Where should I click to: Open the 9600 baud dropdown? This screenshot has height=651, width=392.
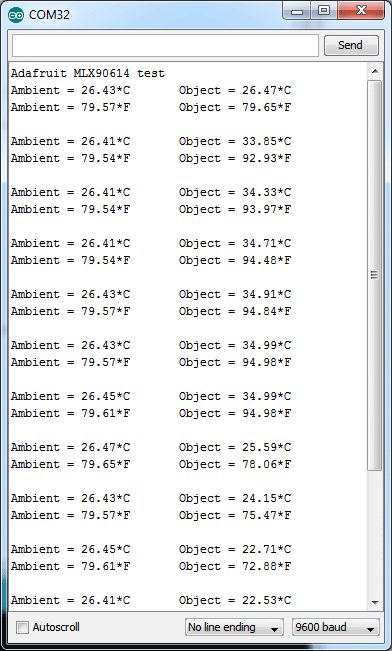click(336, 627)
